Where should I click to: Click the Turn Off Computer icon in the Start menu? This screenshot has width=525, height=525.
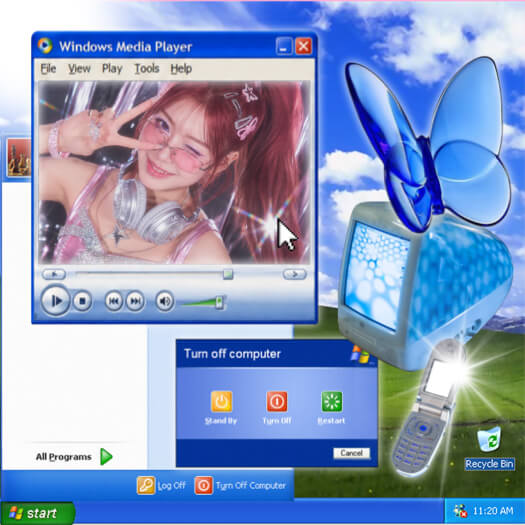[203, 485]
